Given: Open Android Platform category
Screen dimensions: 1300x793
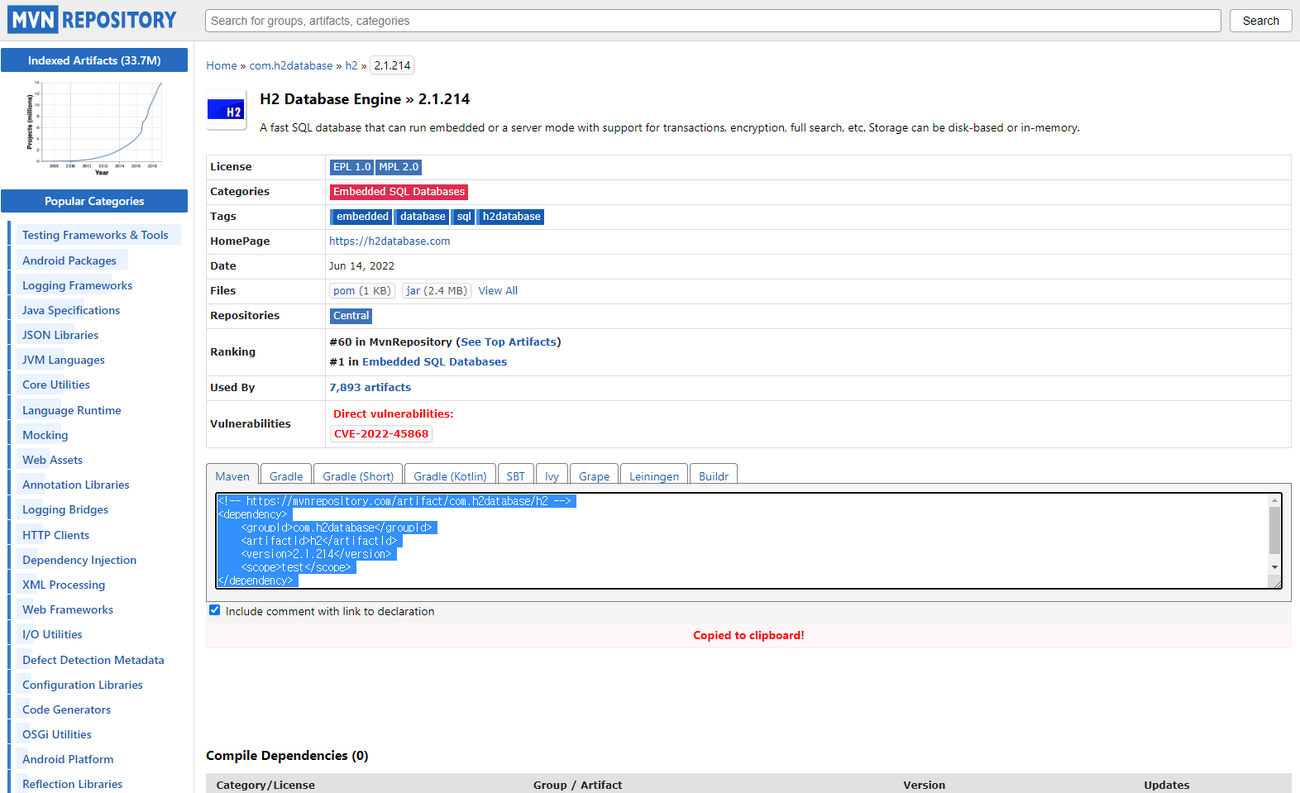Looking at the screenshot, I should point(68,760).
